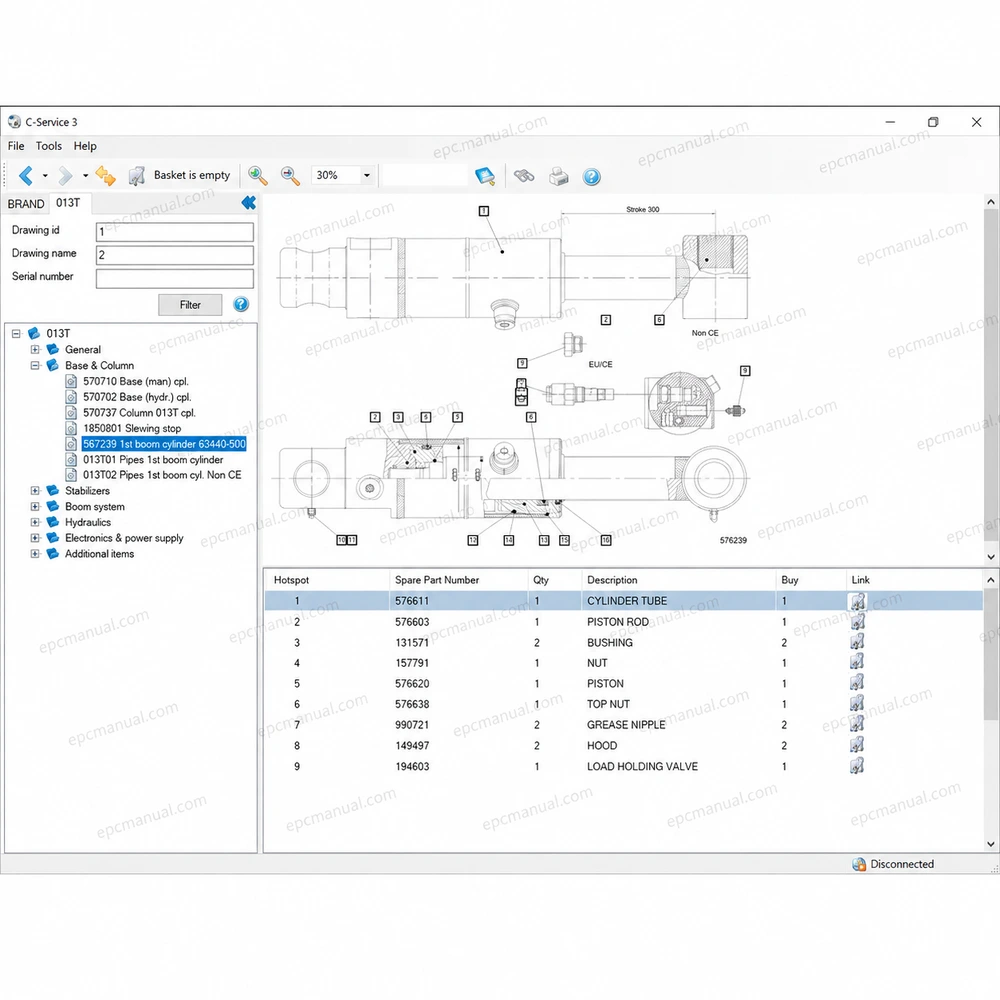Open the back history dropdown arrow
The height and width of the screenshot is (1000, 1000).
click(x=45, y=175)
